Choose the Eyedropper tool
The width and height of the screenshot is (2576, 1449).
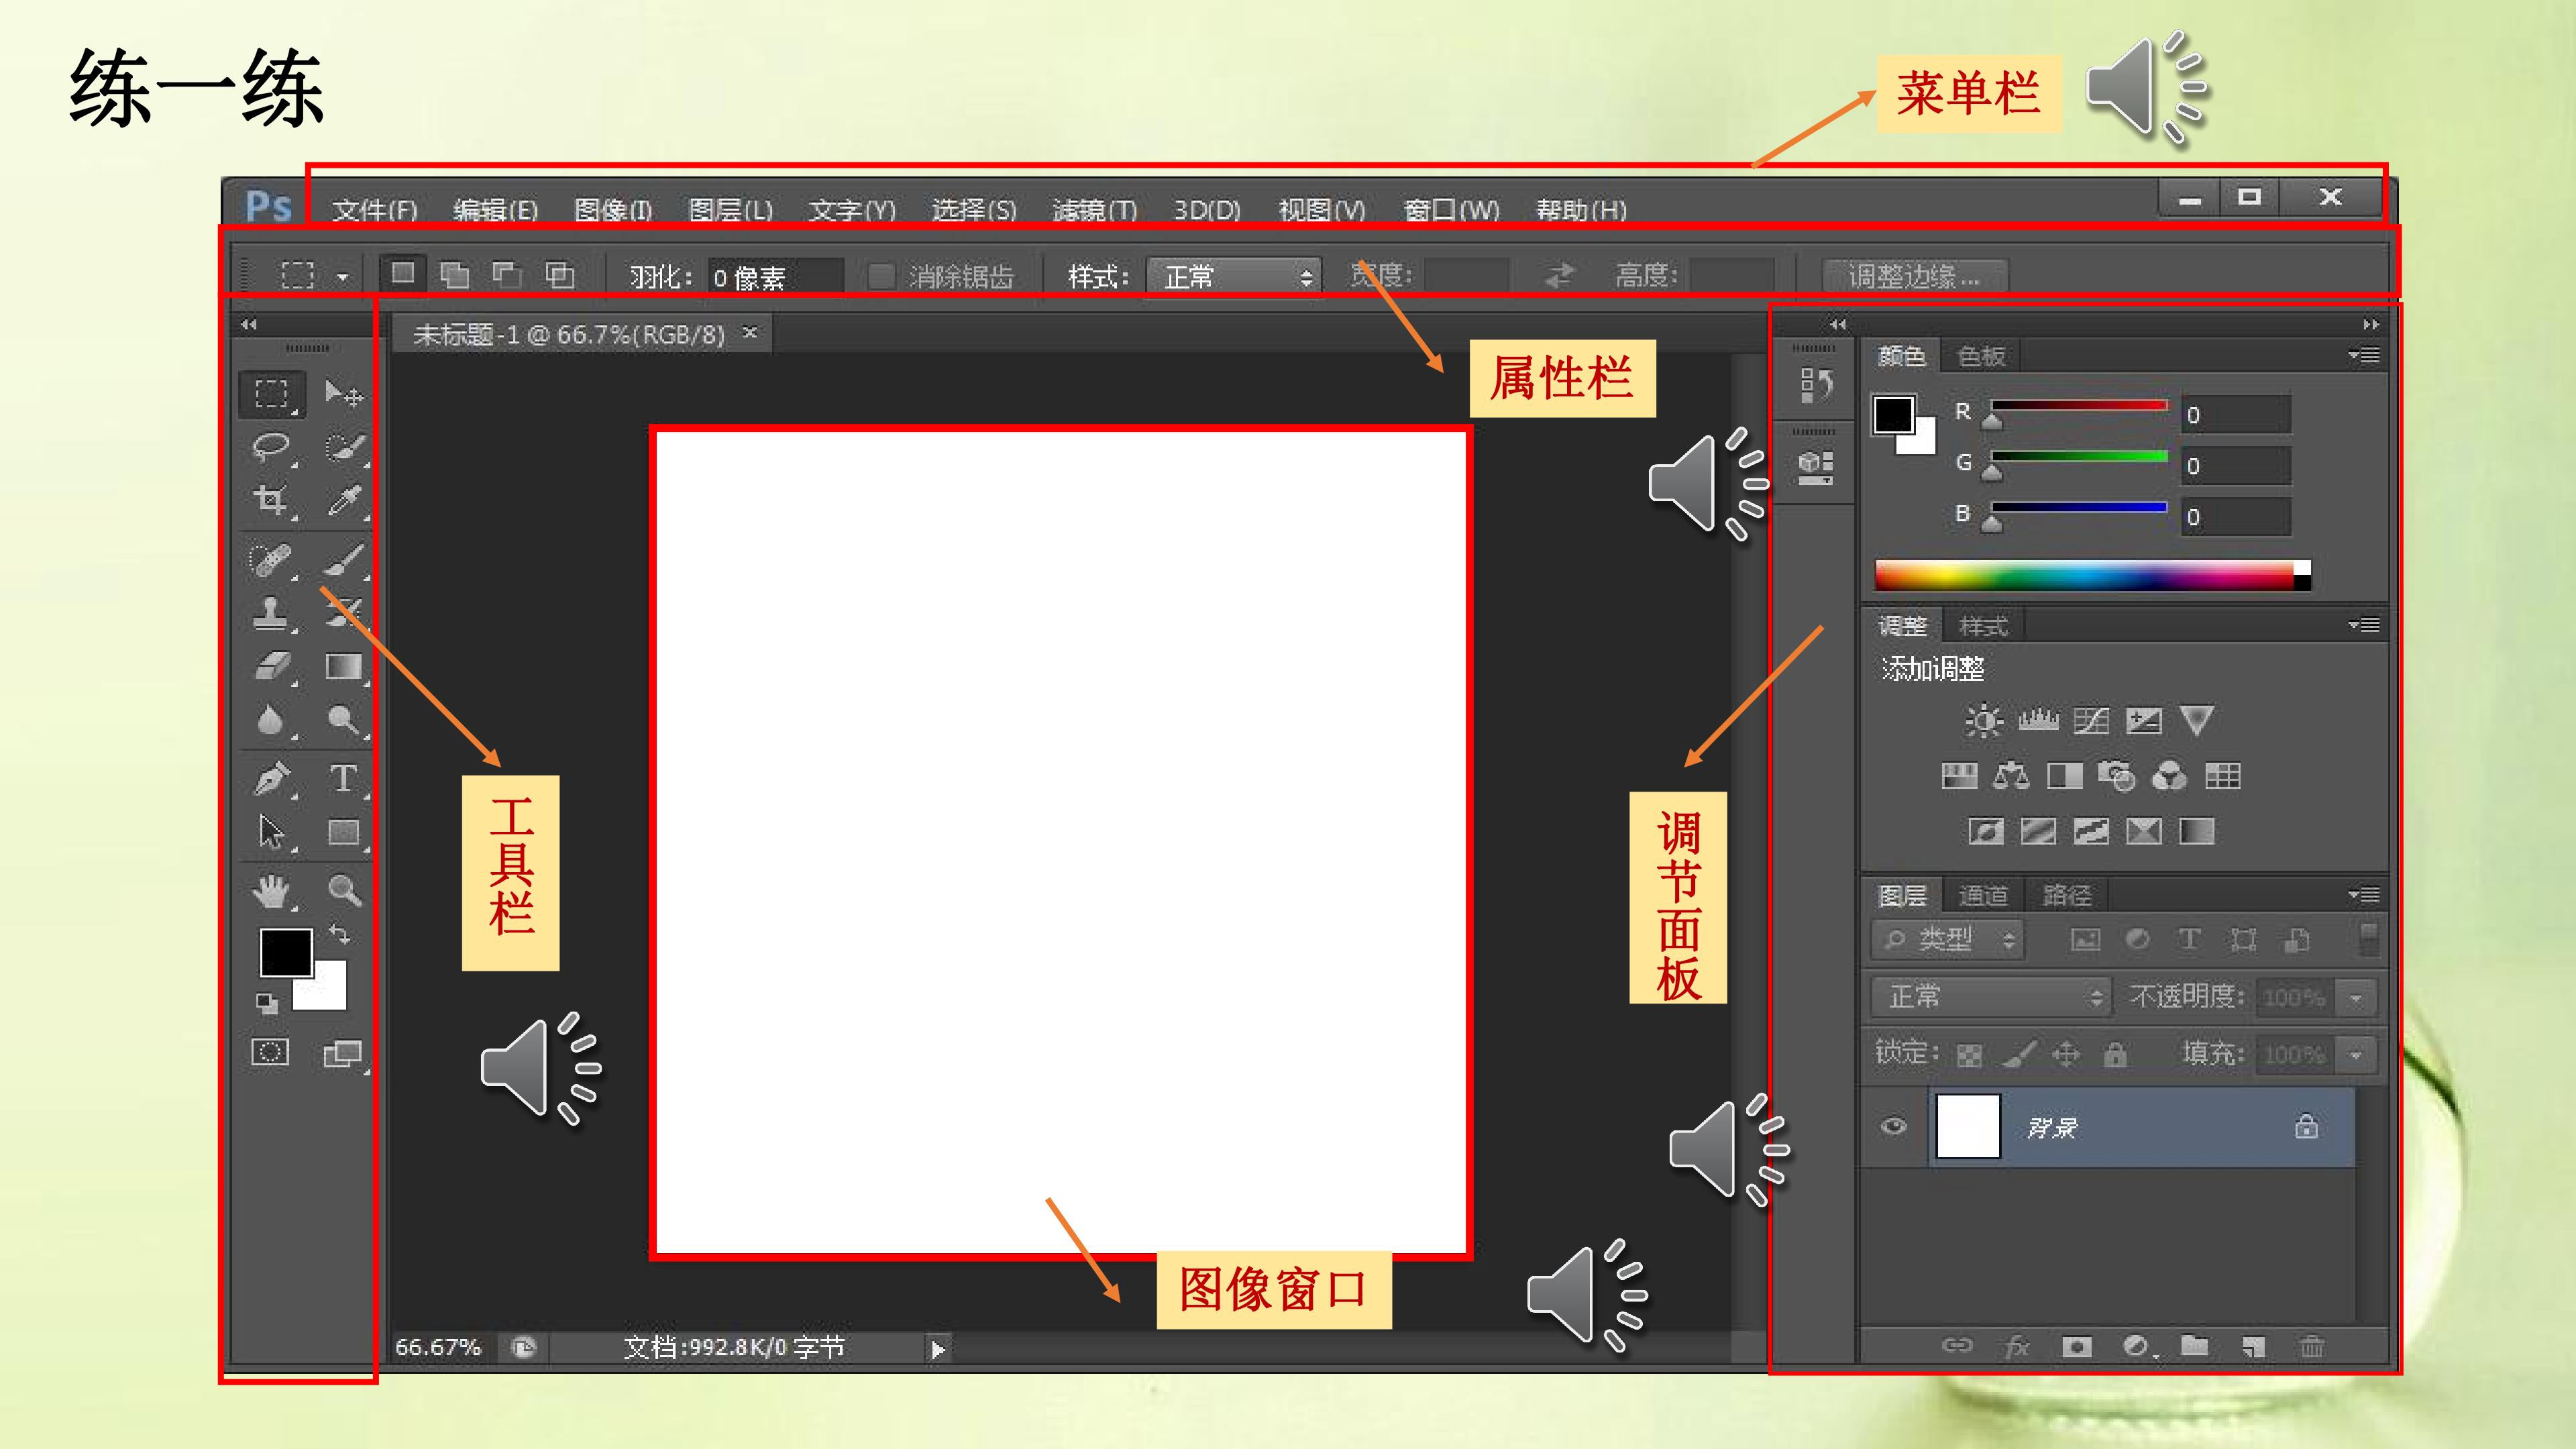point(343,500)
